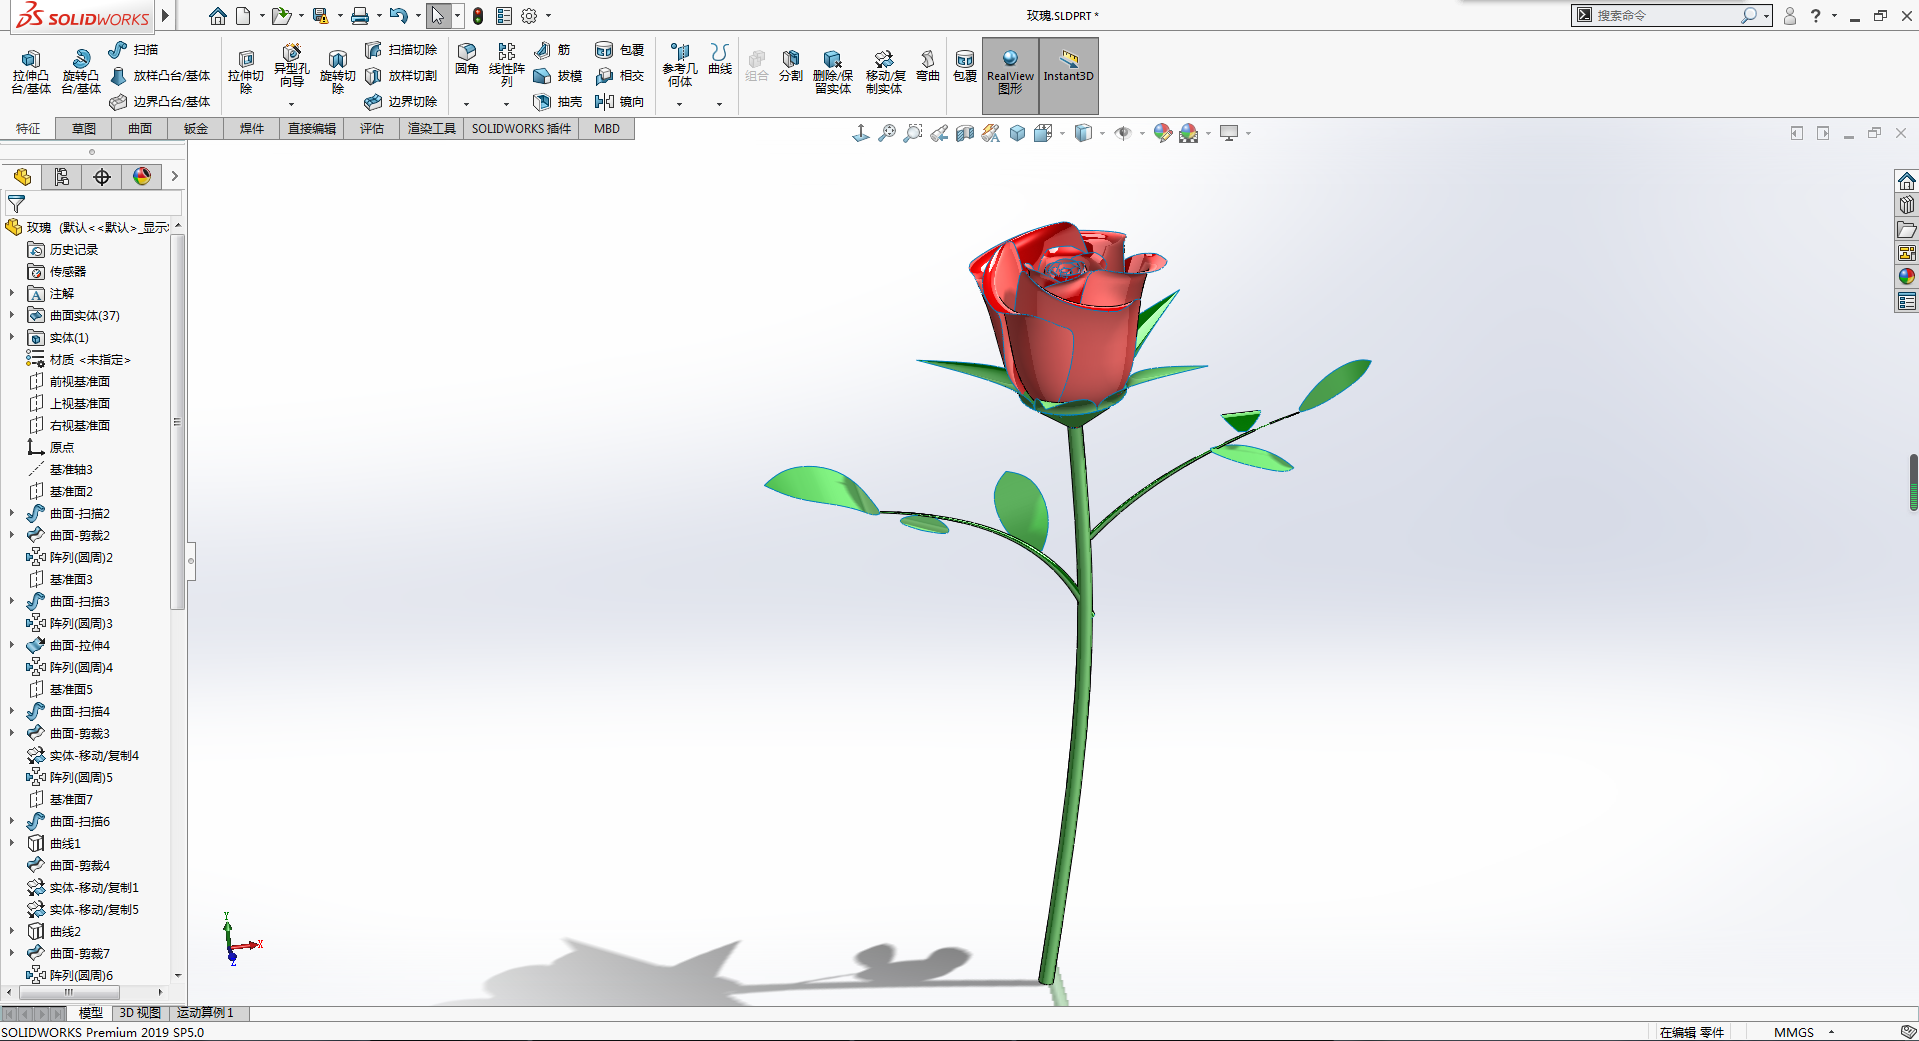Toggle RealView graphics (RealView 图形)
Screen dimensions: 1919x1041
click(x=1010, y=75)
